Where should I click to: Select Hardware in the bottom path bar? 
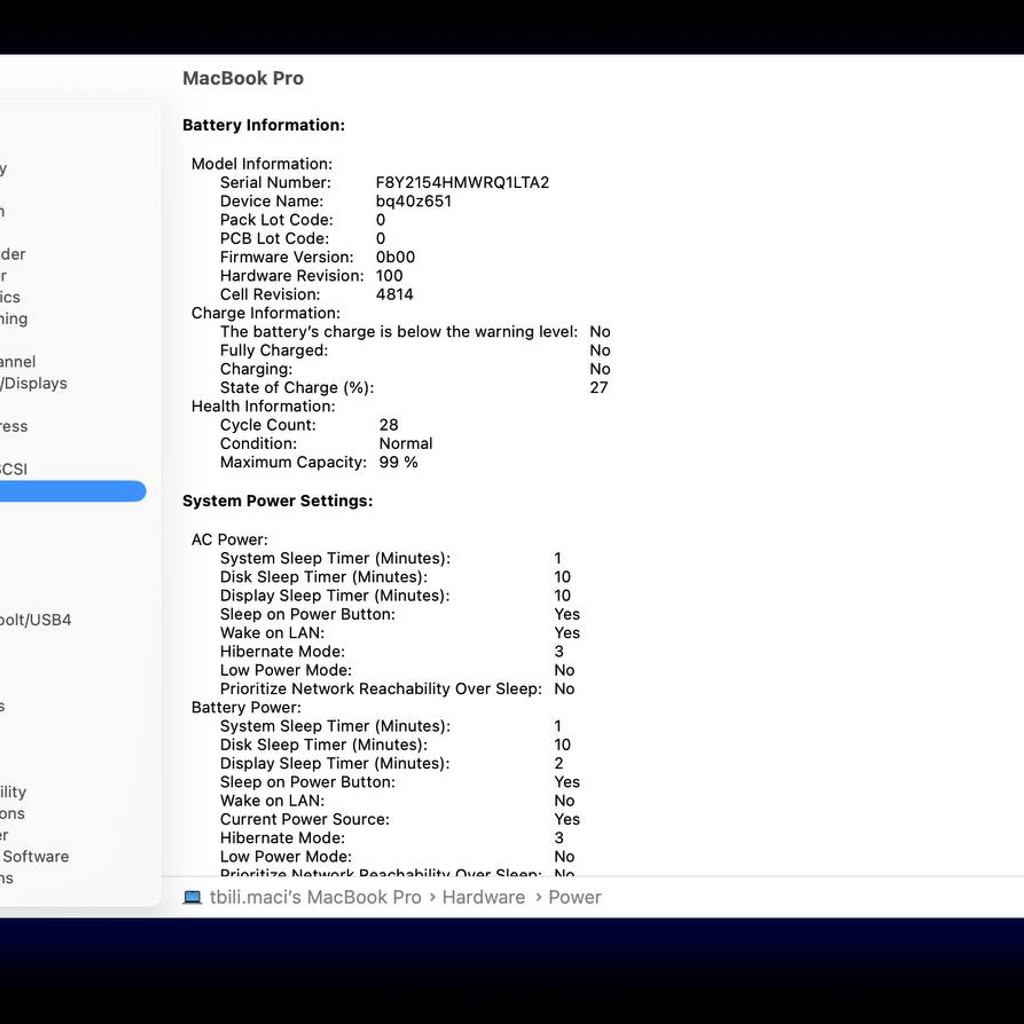coord(483,897)
